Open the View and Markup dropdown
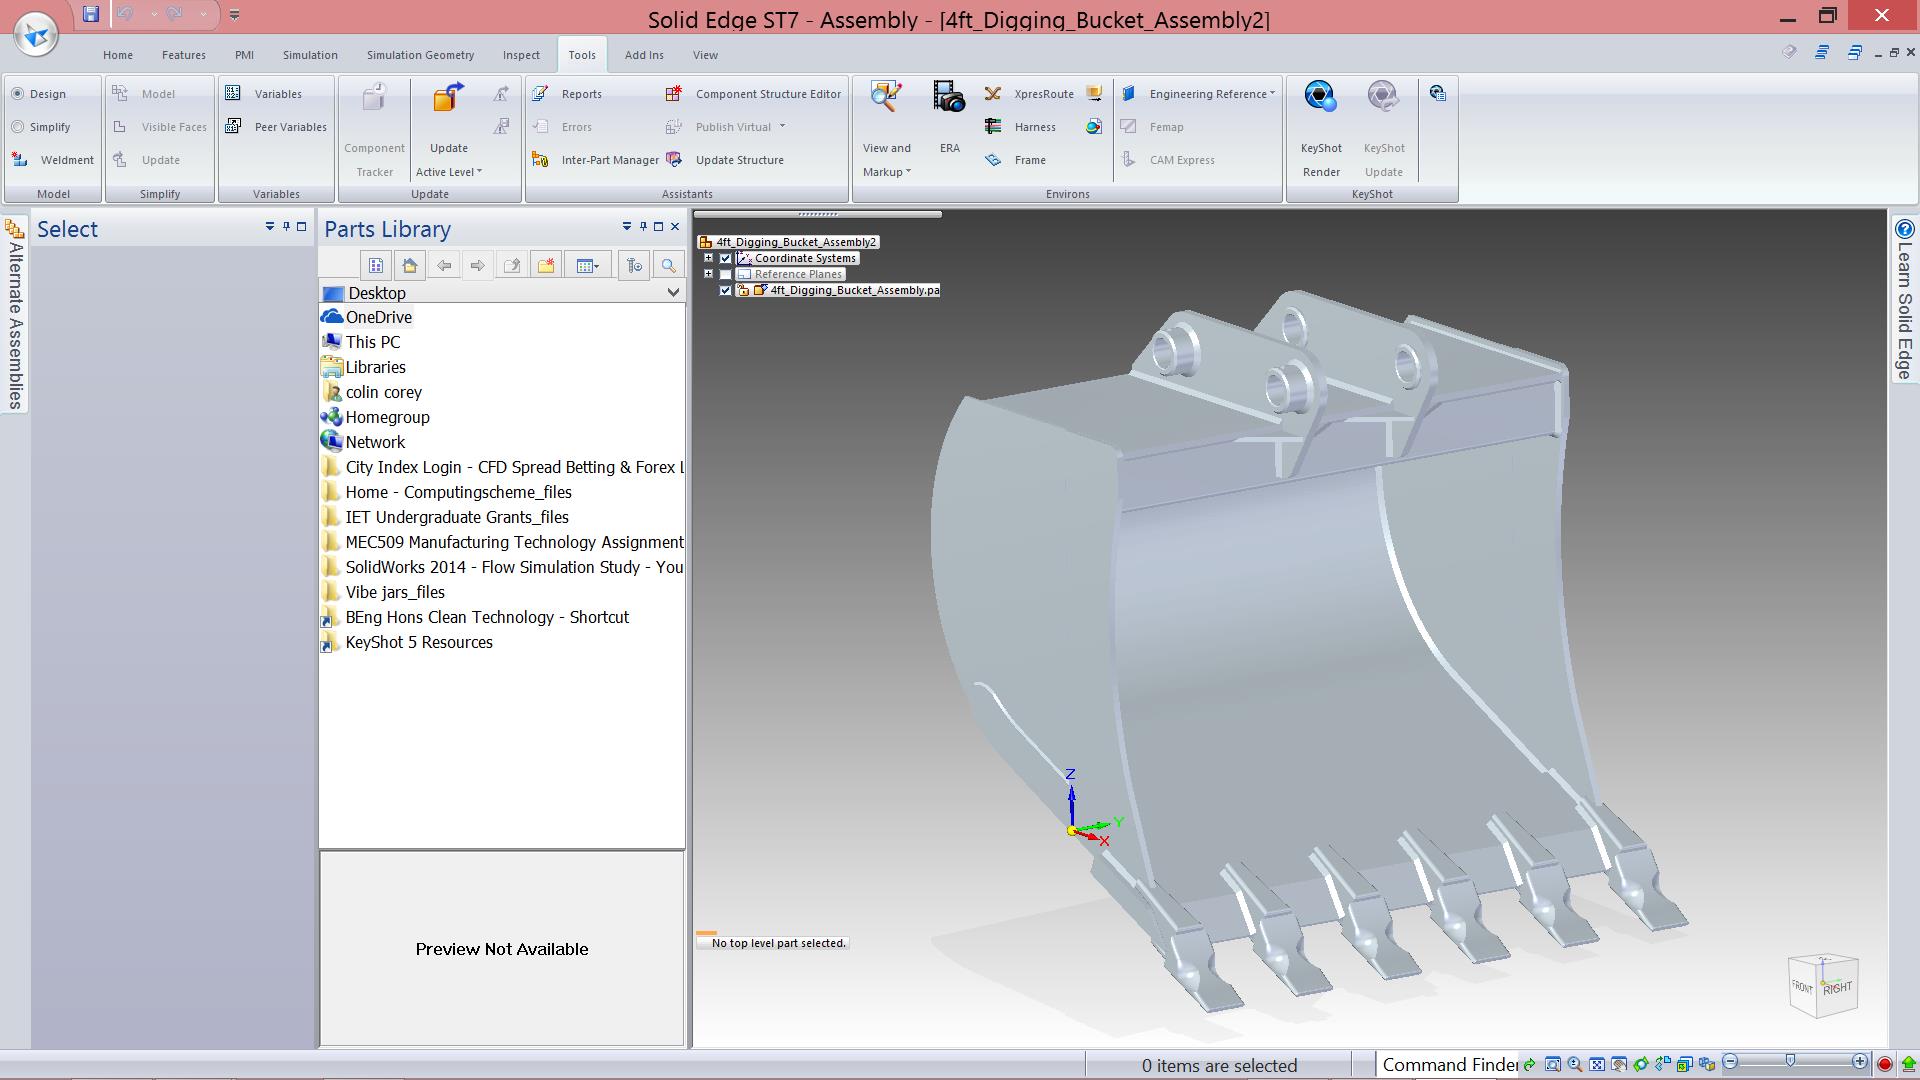 pos(886,160)
